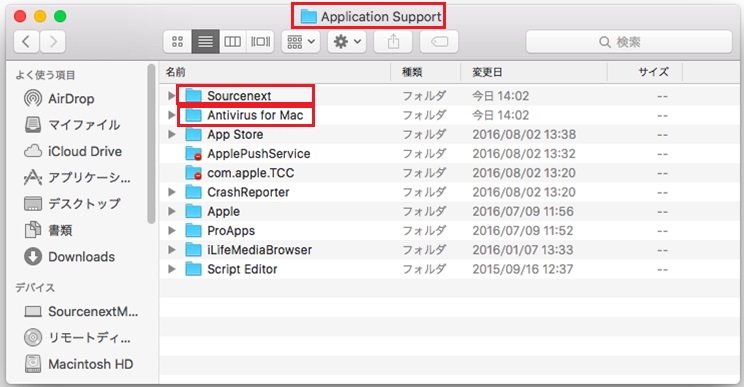Screen dimensions: 744x387
Task: Expand the ProApps folder triangle
Action: click(171, 230)
